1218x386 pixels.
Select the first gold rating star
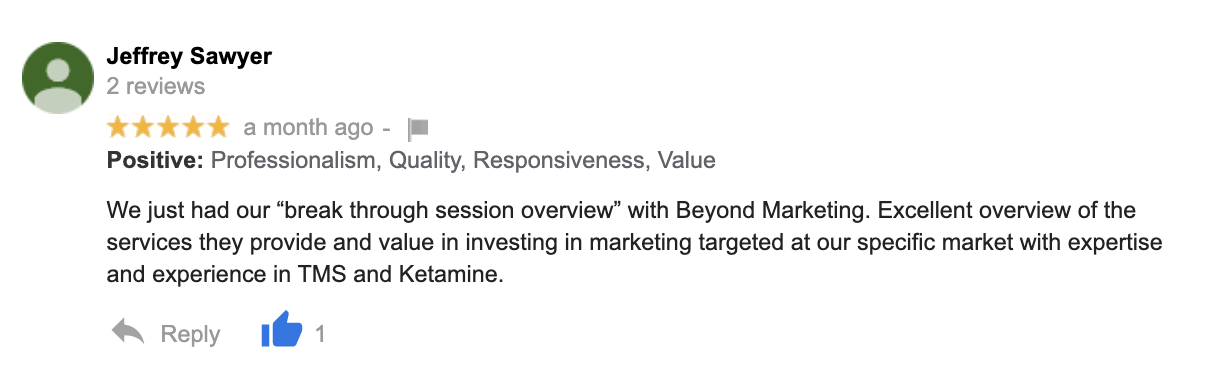coord(119,127)
